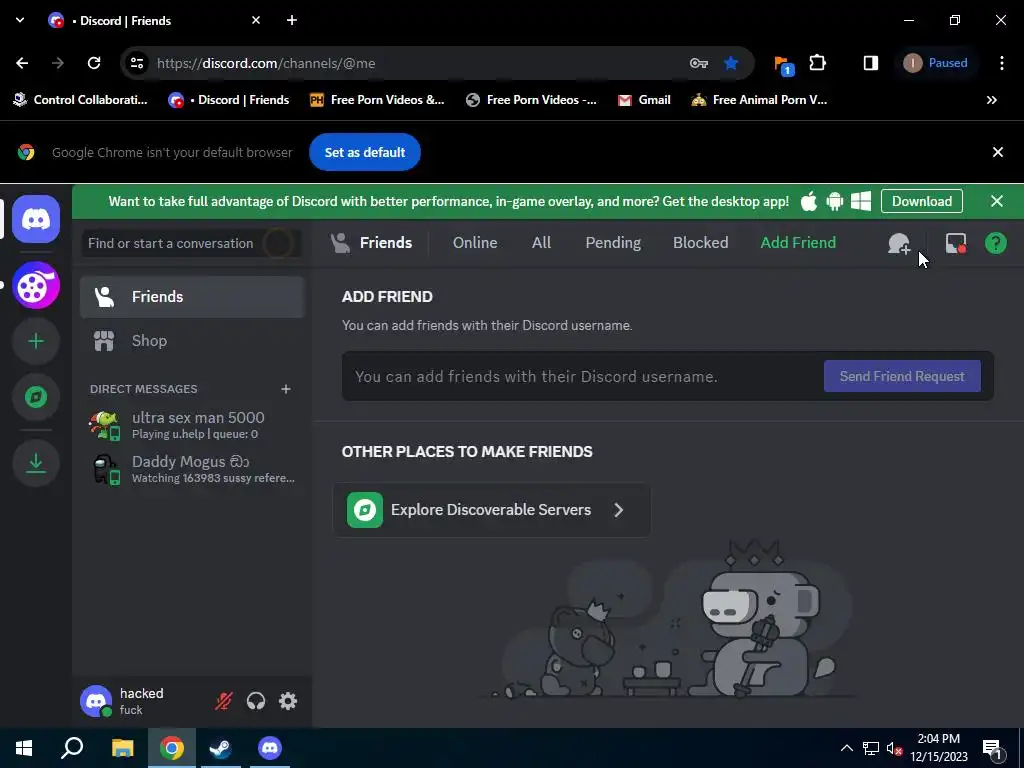Click the password key icon in address bar
The image size is (1024, 768).
(699, 63)
